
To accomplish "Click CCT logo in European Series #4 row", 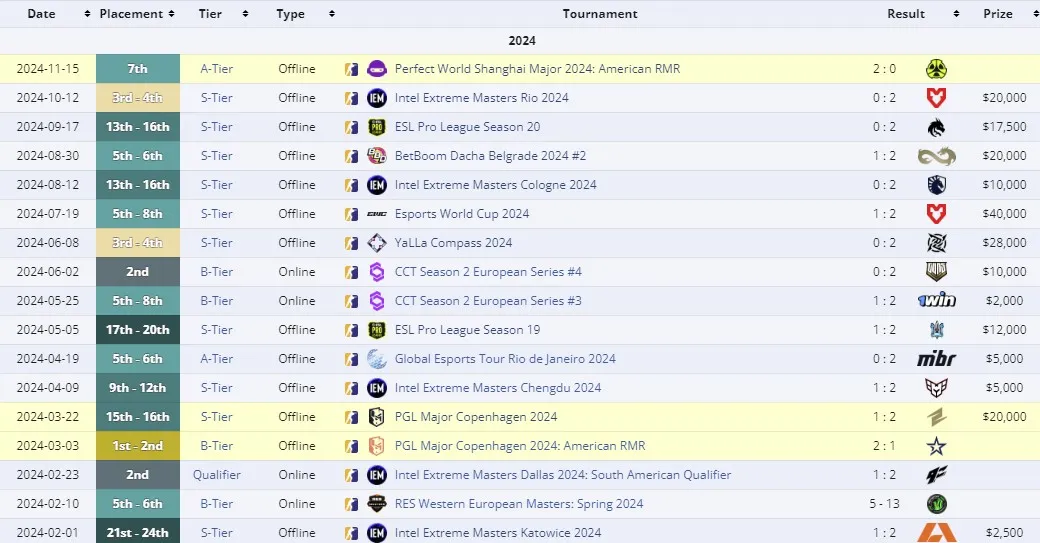I will tap(377, 272).
